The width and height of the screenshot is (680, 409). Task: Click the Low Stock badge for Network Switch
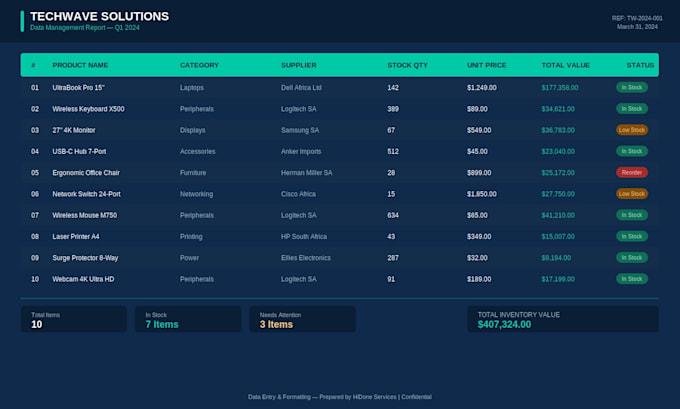(x=632, y=194)
